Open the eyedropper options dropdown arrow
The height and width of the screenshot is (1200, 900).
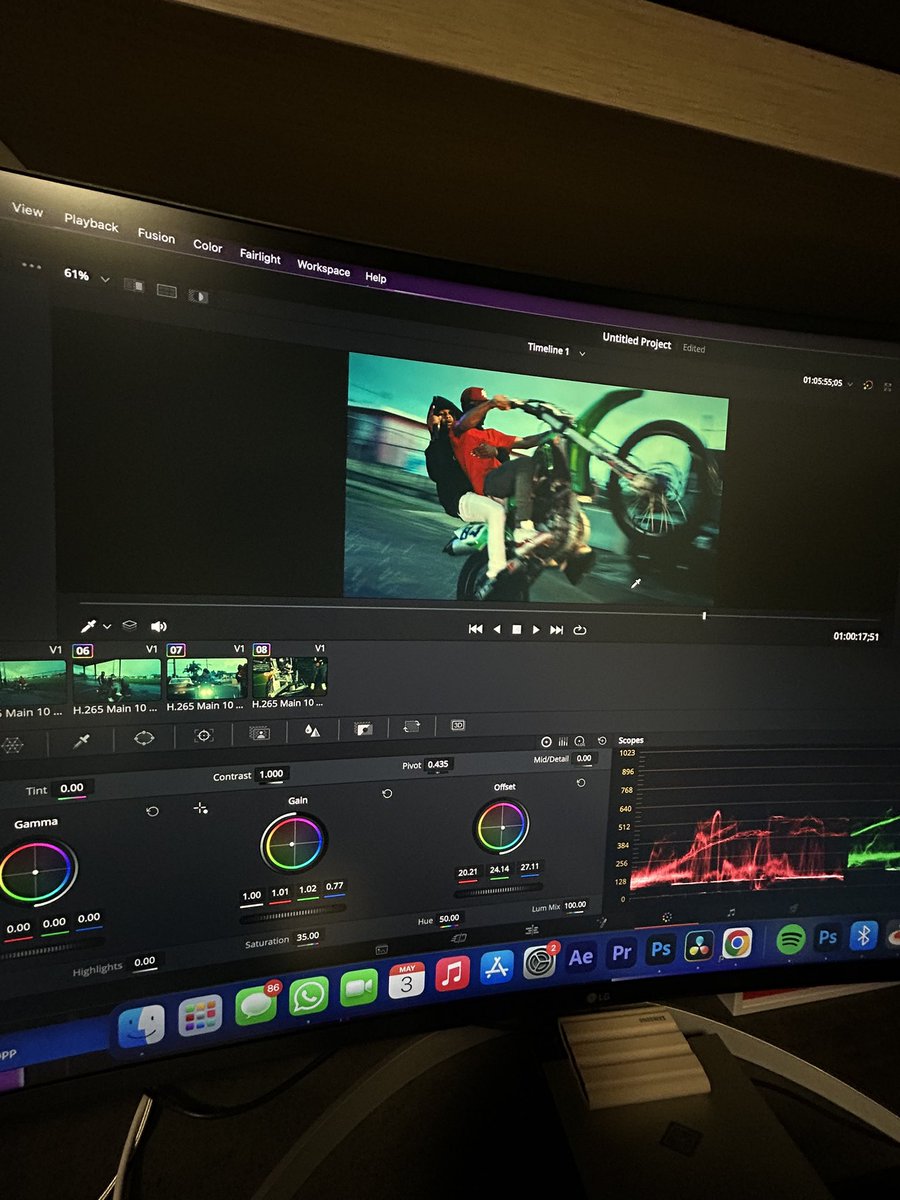(107, 626)
